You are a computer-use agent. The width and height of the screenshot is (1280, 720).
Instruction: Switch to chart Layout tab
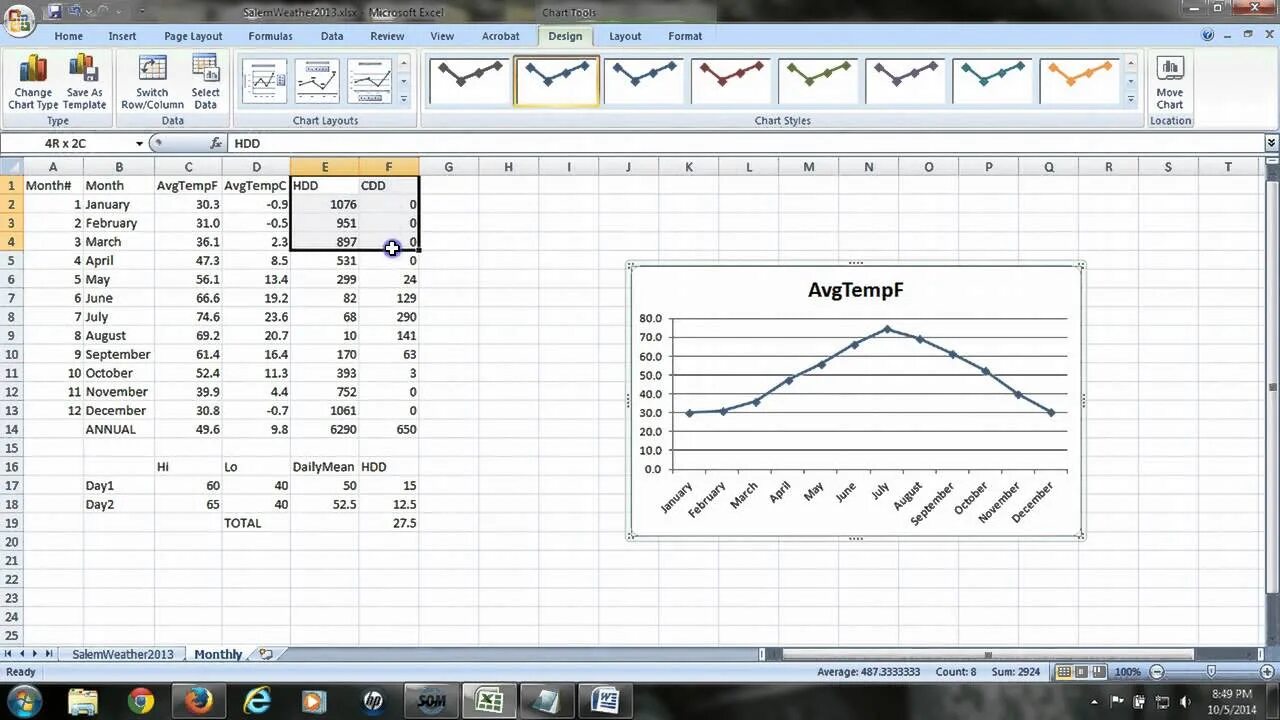coord(625,36)
